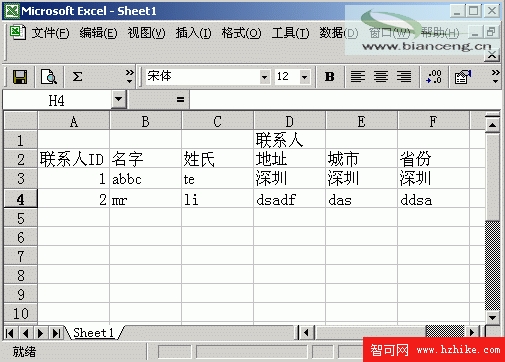Screen dimensions: 505x362
Task: Click the font box showing 宋体
Action: [203, 77]
